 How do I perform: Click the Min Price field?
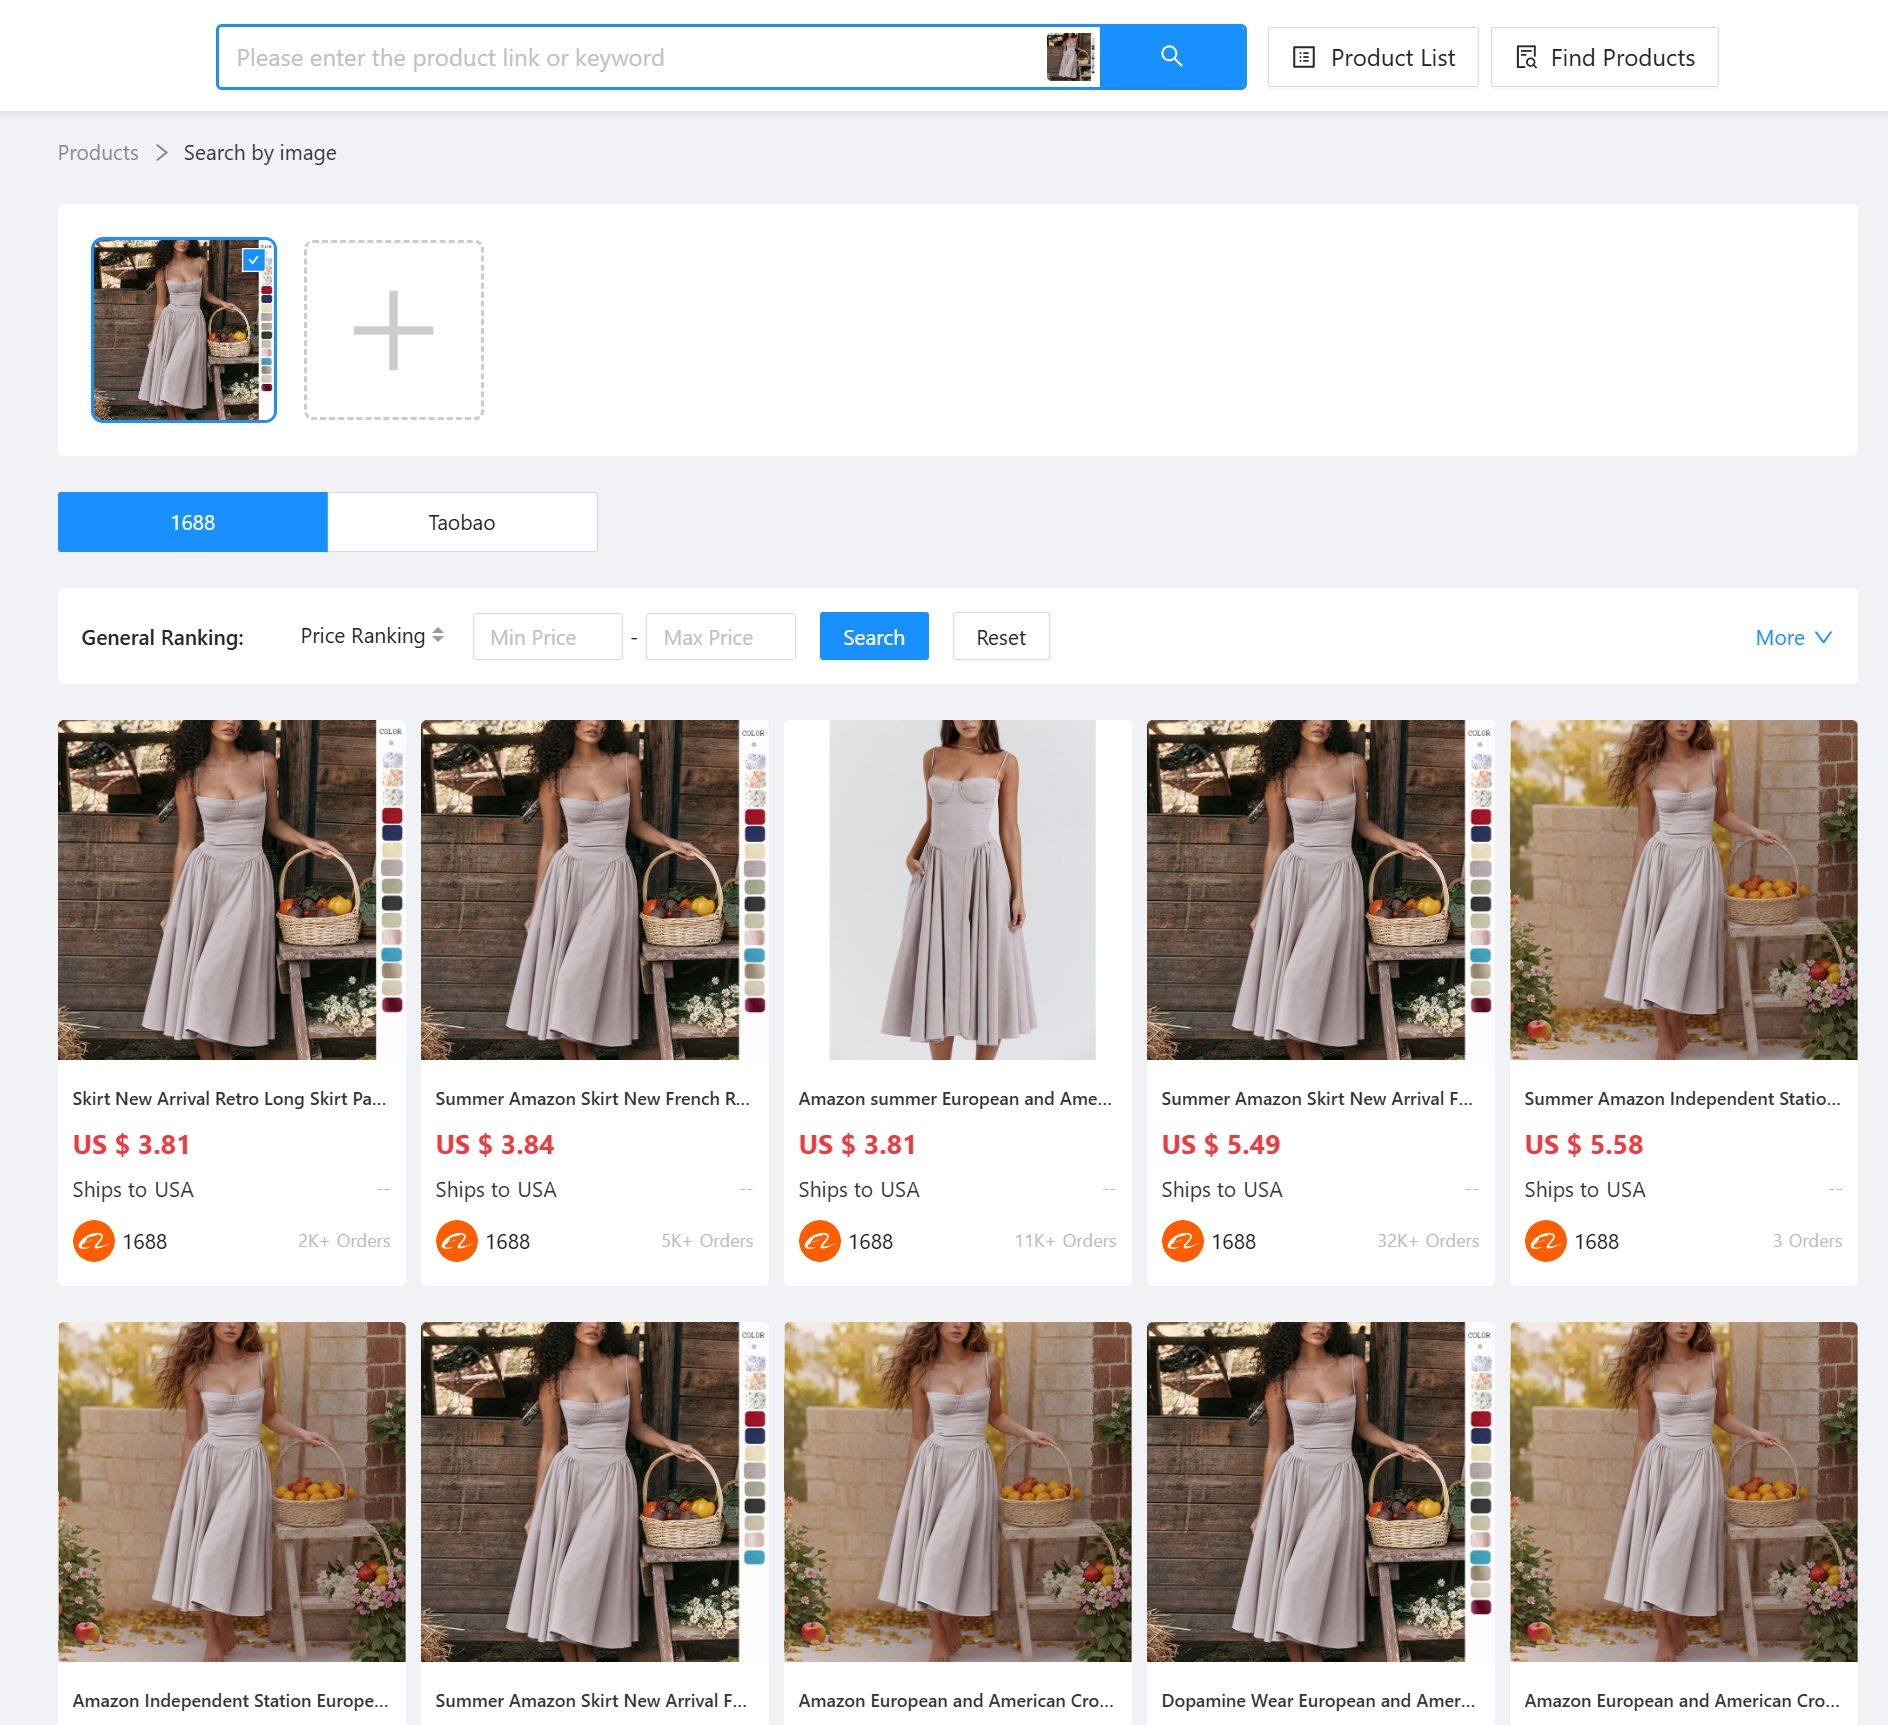[547, 637]
